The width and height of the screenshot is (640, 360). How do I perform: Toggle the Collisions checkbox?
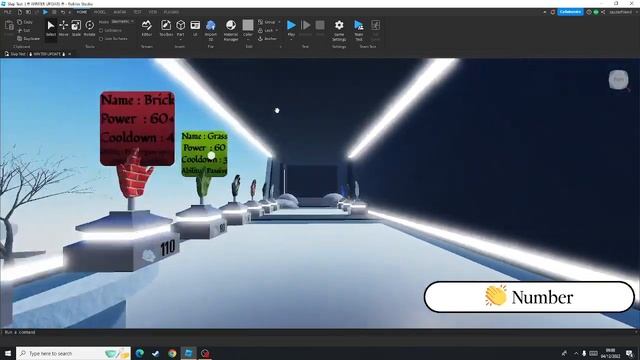point(110,30)
